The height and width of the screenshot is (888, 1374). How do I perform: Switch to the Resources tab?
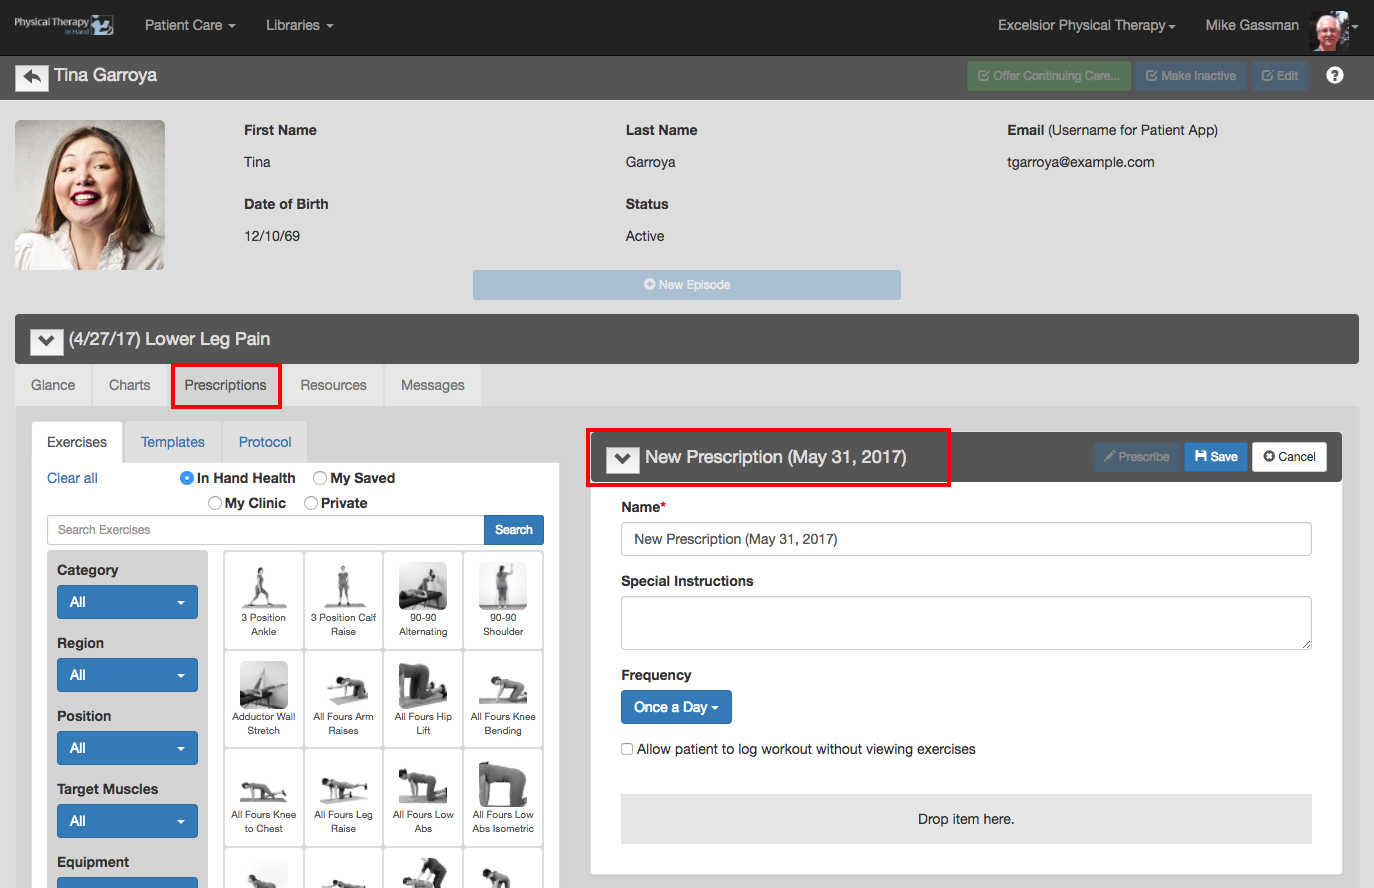(x=334, y=385)
